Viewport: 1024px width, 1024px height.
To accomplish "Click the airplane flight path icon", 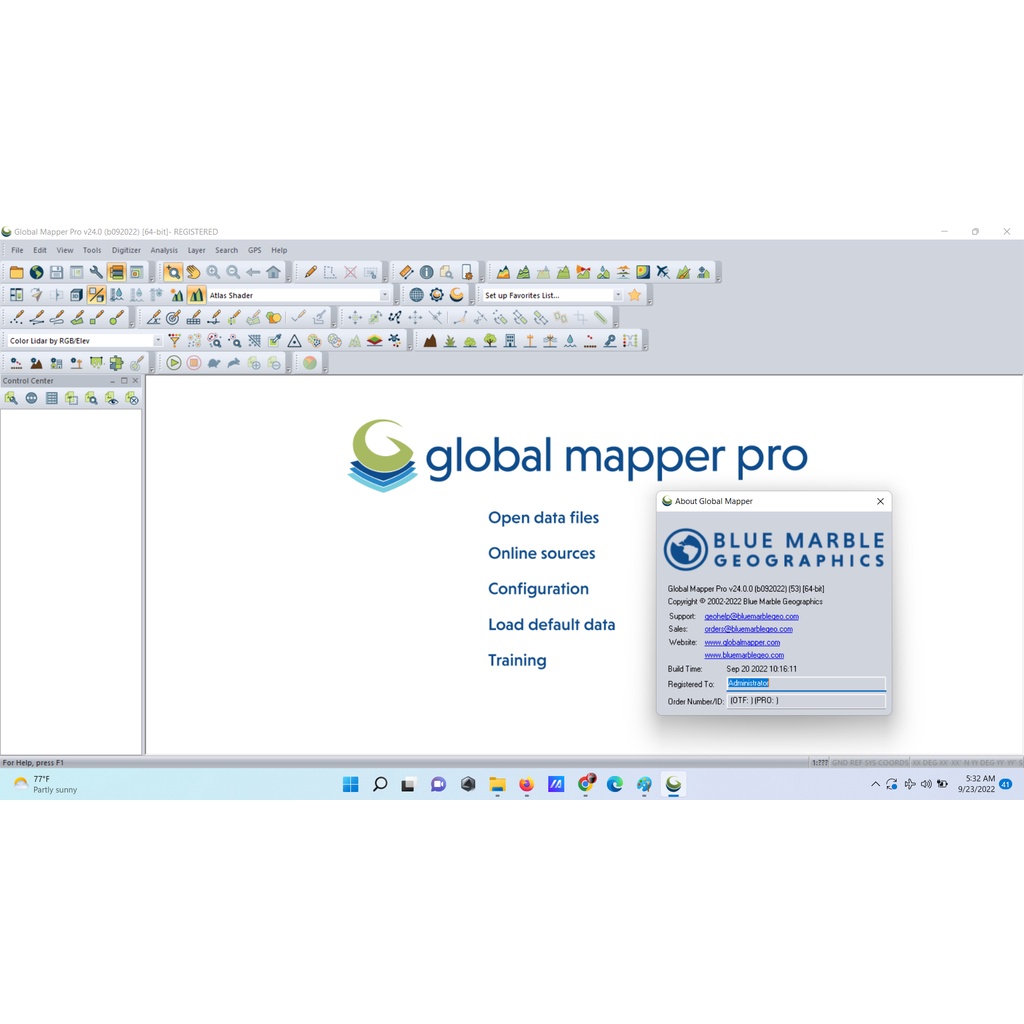I will [664, 272].
